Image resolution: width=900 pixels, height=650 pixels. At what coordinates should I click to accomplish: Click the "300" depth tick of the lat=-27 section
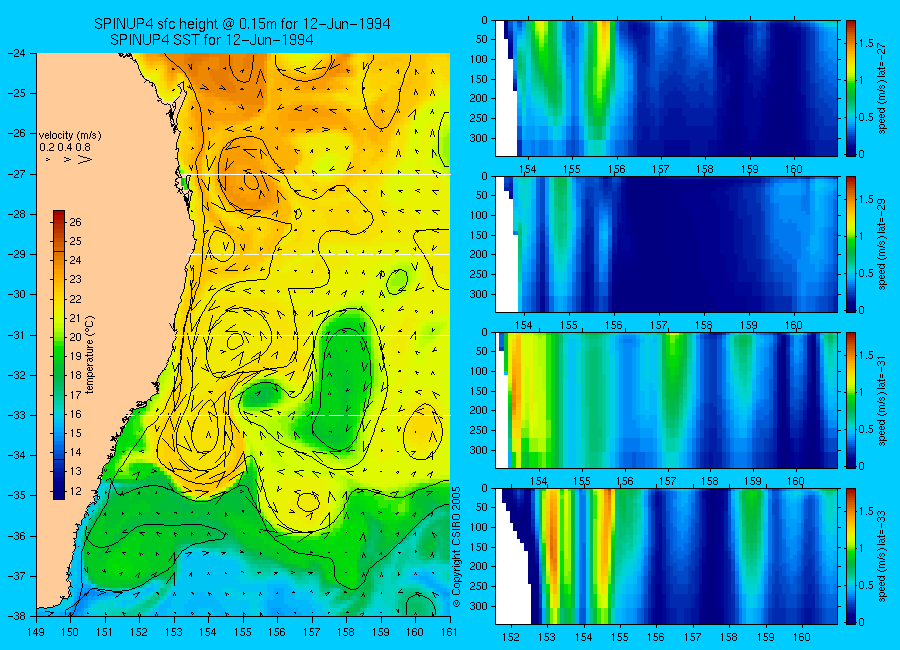coord(479,138)
